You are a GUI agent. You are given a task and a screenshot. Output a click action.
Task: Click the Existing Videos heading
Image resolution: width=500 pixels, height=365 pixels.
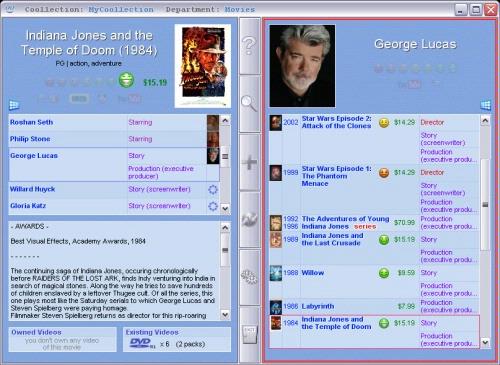point(152,332)
